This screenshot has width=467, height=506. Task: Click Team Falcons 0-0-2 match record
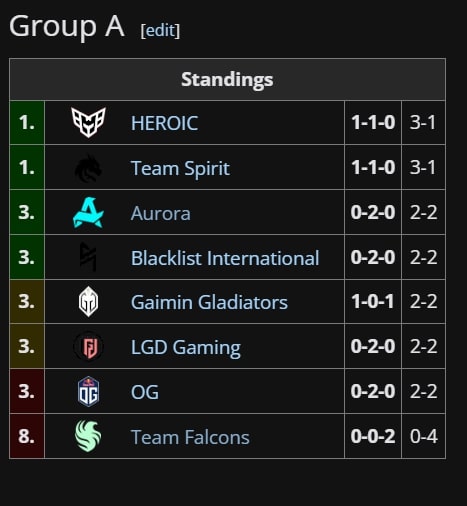click(373, 436)
